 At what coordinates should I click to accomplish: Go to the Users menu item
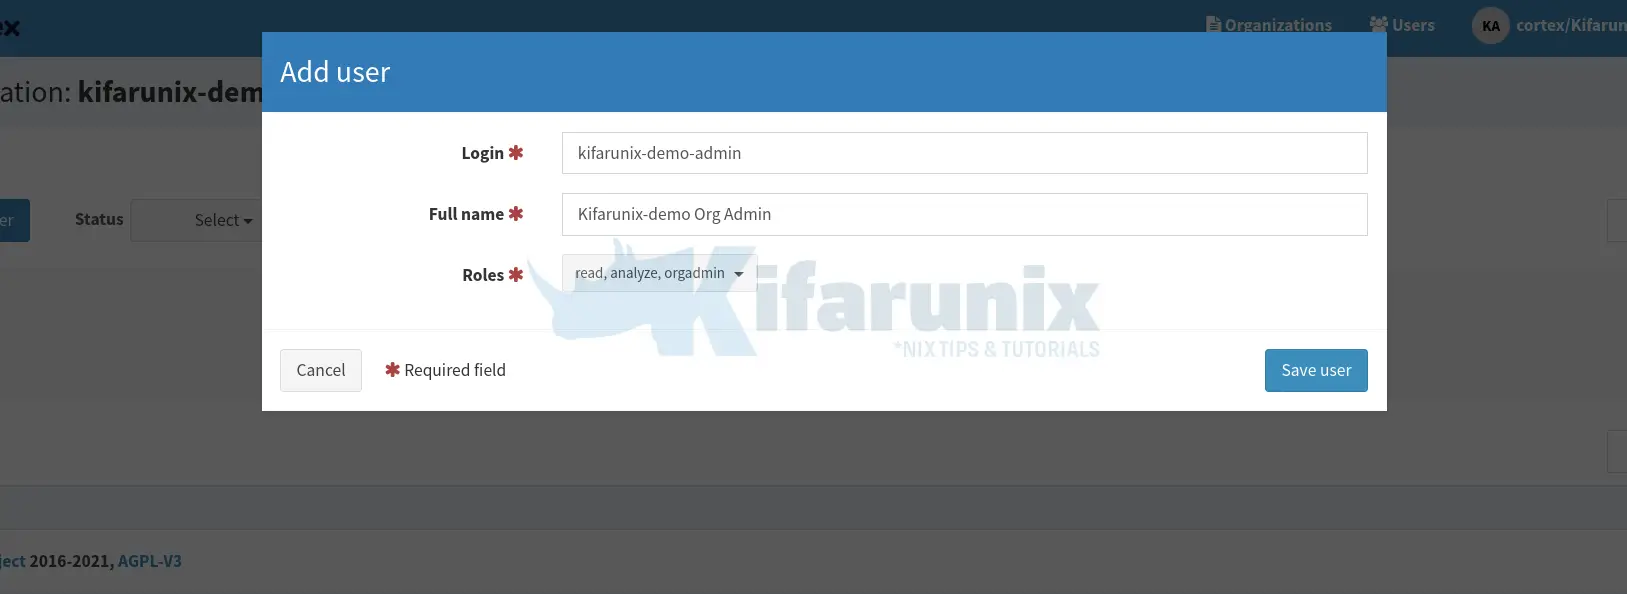(x=1402, y=25)
